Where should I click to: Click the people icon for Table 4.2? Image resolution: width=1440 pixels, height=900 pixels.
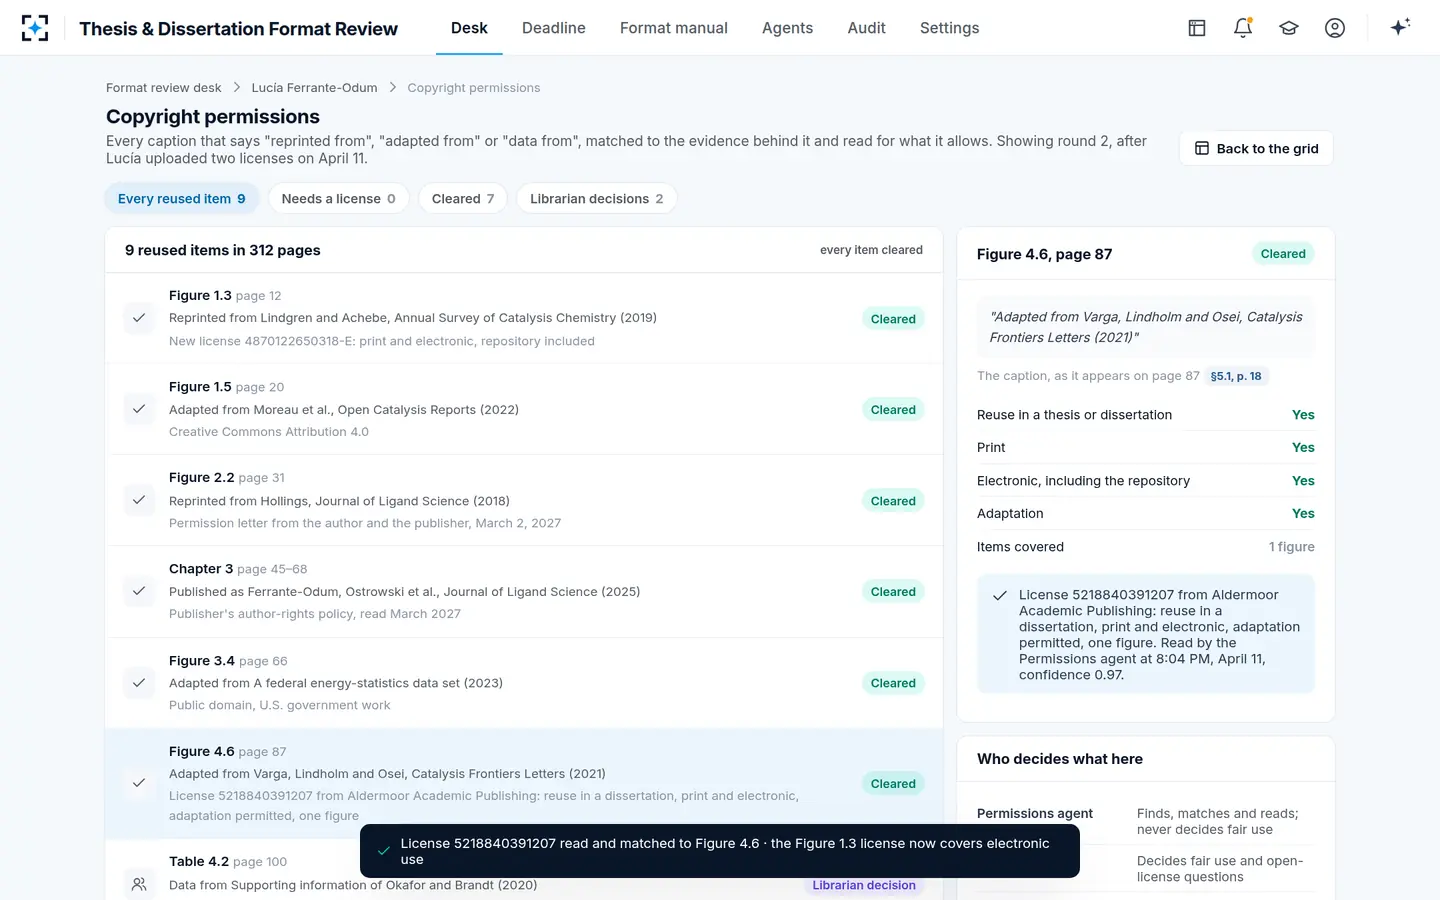(139, 884)
